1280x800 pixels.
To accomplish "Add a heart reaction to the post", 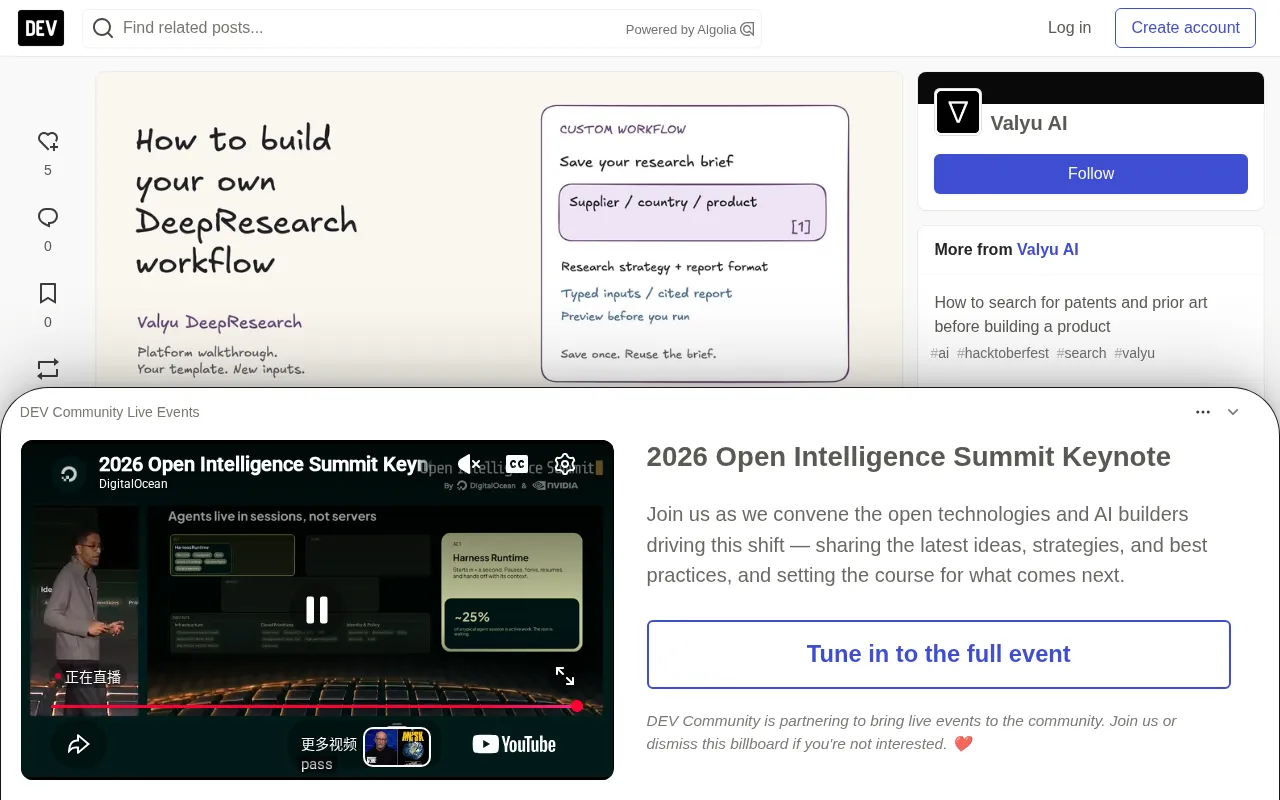I will click(x=48, y=141).
